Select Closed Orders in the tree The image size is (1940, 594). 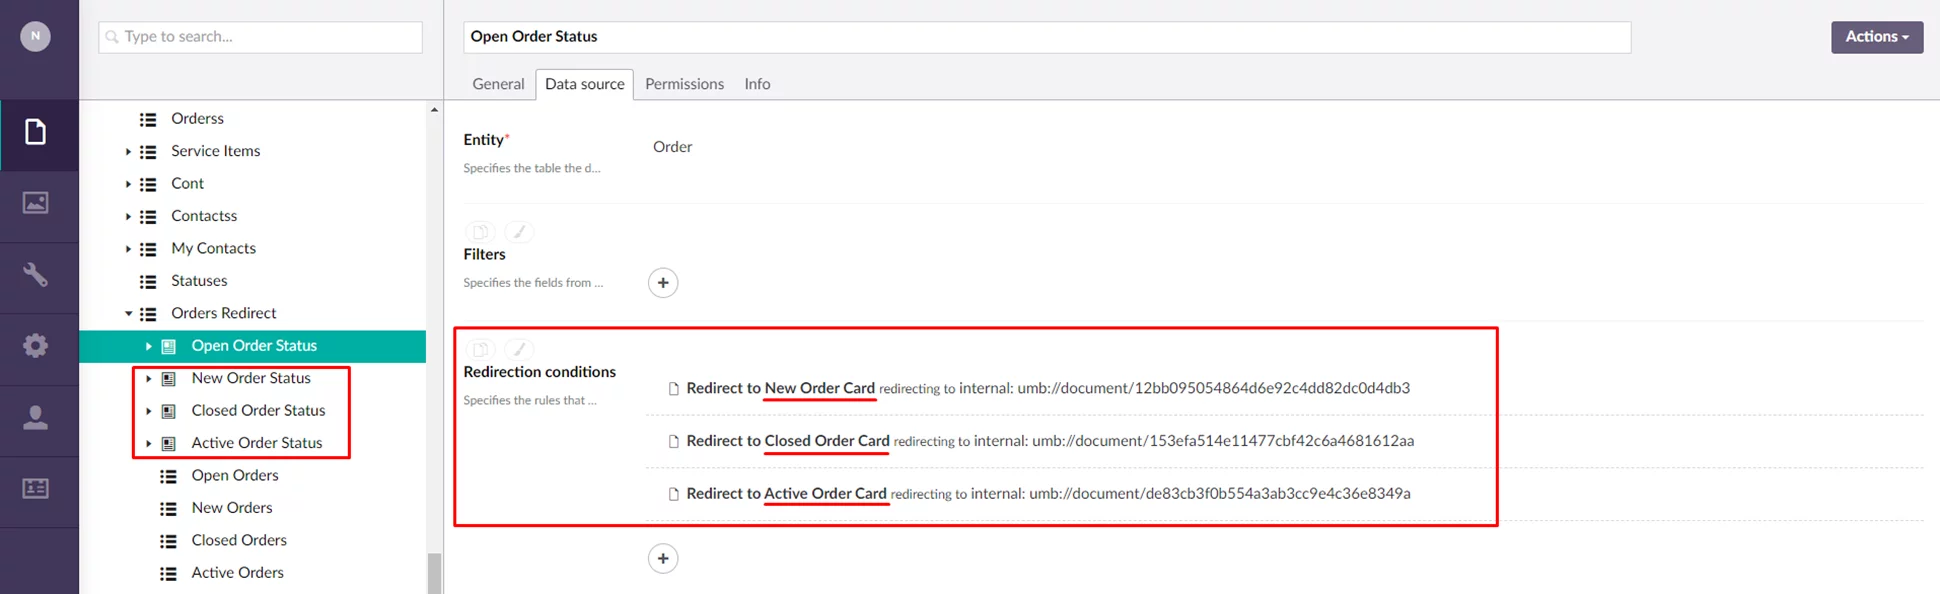coord(239,540)
